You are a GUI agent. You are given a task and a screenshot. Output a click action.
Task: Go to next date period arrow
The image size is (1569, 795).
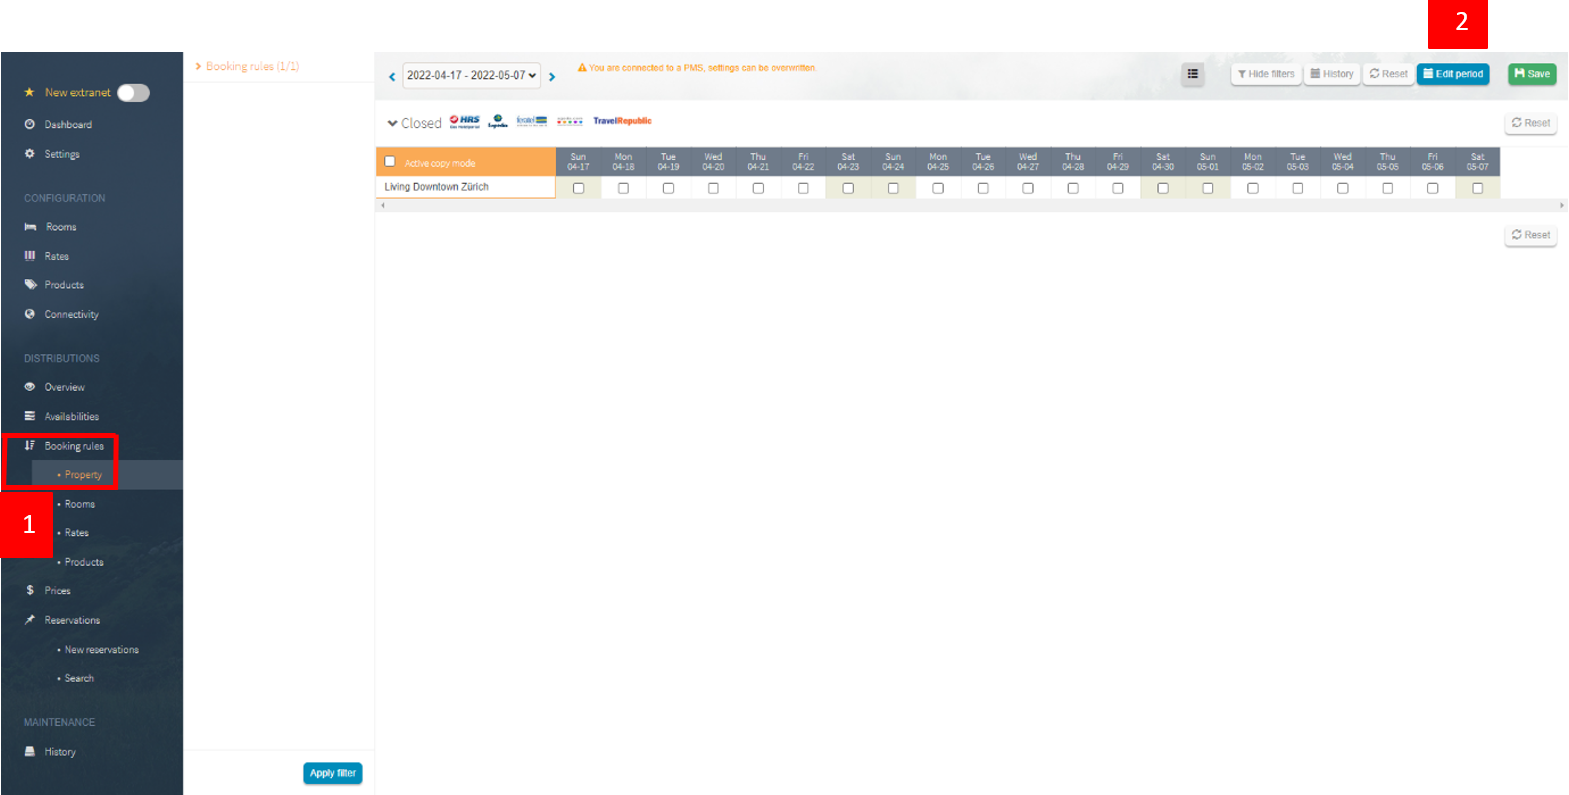[552, 77]
